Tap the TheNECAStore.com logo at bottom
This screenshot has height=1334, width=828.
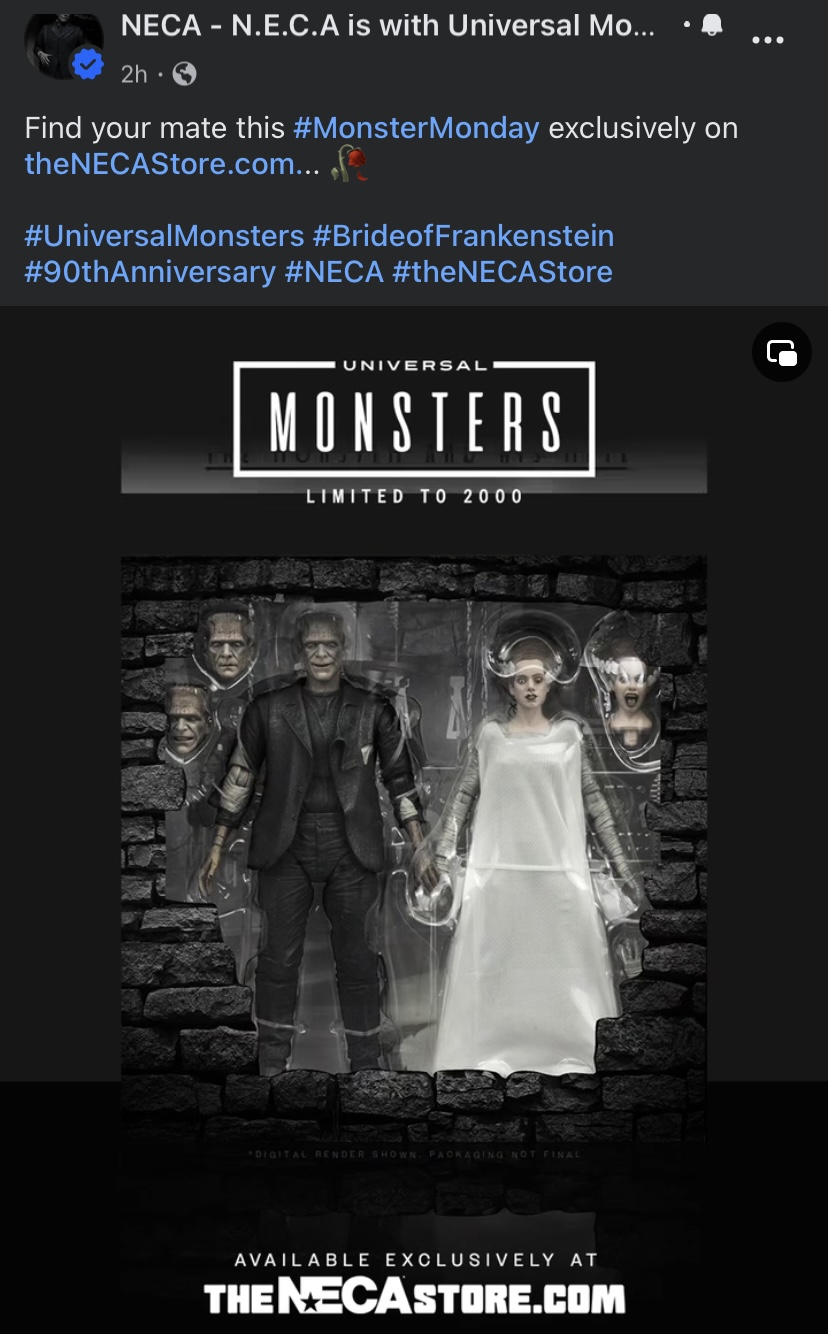click(414, 1298)
